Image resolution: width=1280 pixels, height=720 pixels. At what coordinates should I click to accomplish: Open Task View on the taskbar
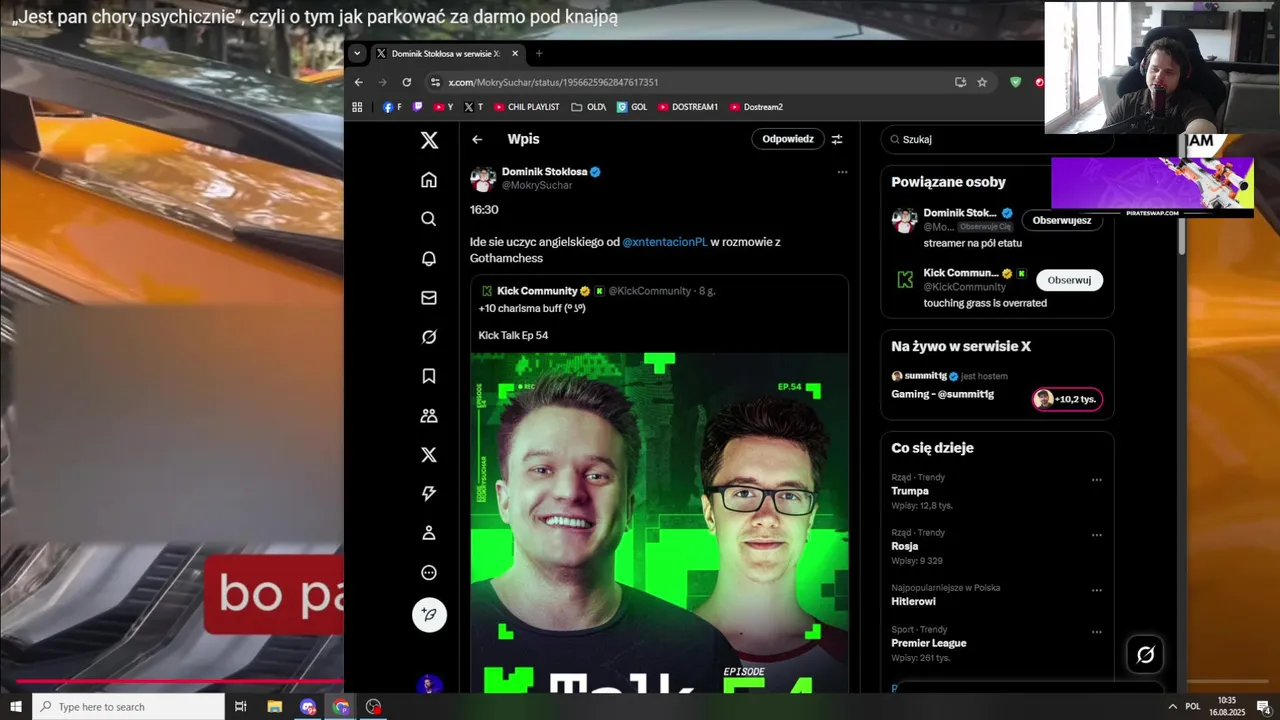click(x=240, y=707)
